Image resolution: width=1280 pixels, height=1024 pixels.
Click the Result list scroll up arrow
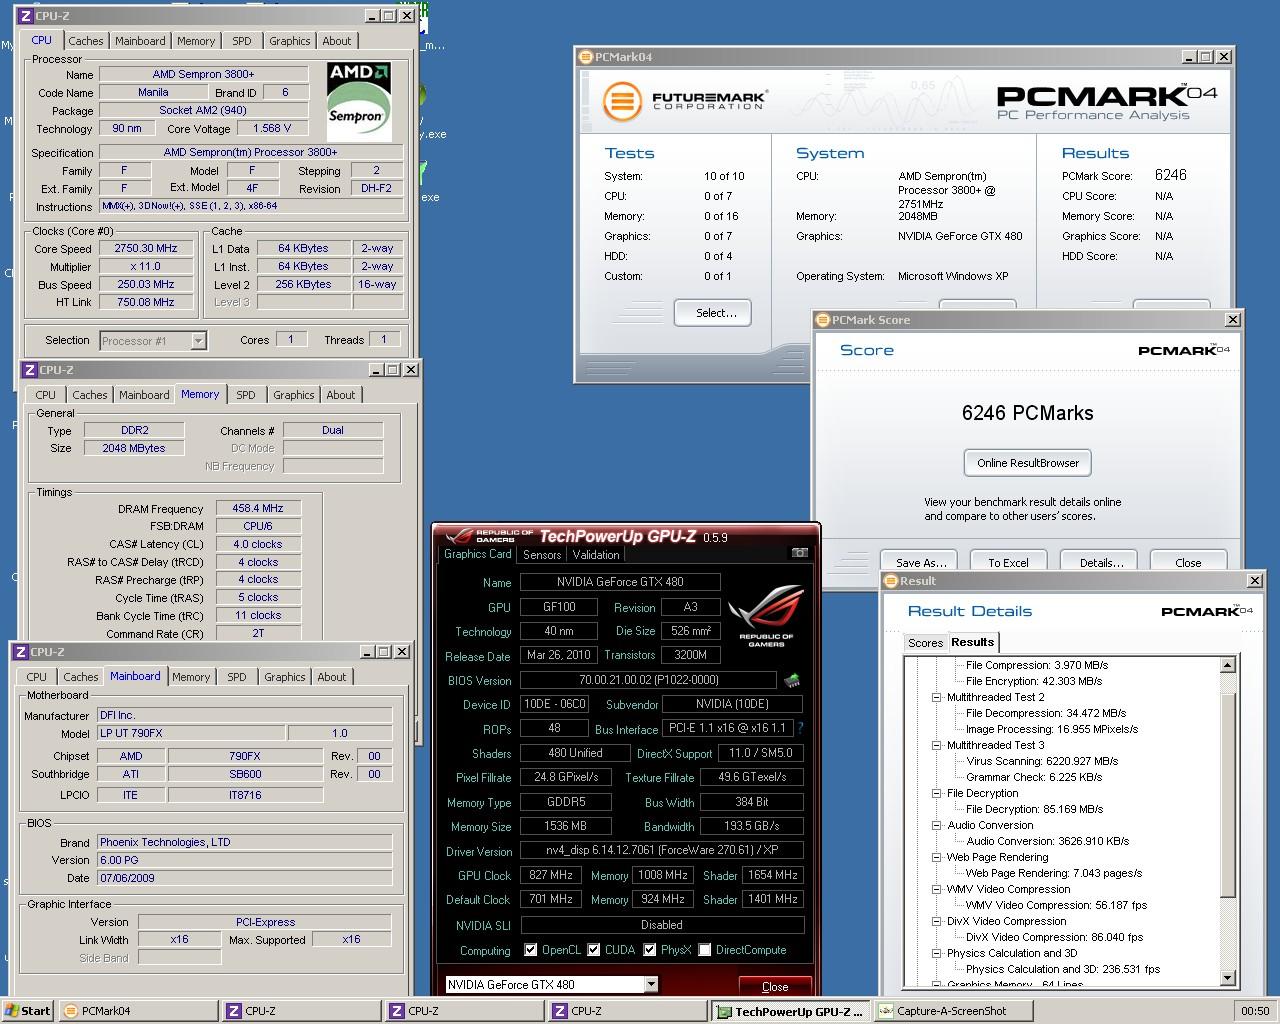tap(1228, 665)
